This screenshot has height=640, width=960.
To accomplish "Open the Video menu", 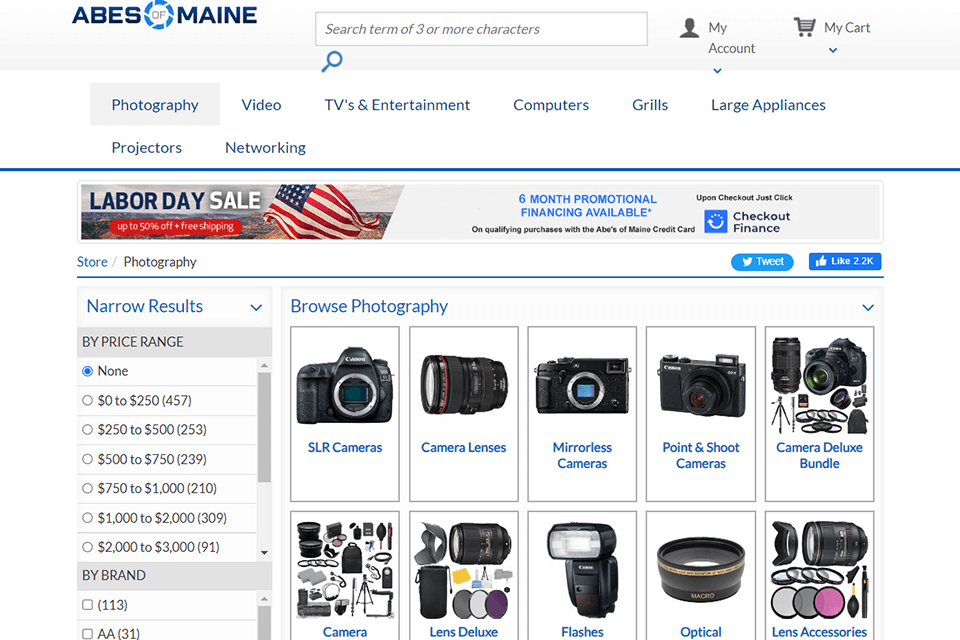I will 261,105.
